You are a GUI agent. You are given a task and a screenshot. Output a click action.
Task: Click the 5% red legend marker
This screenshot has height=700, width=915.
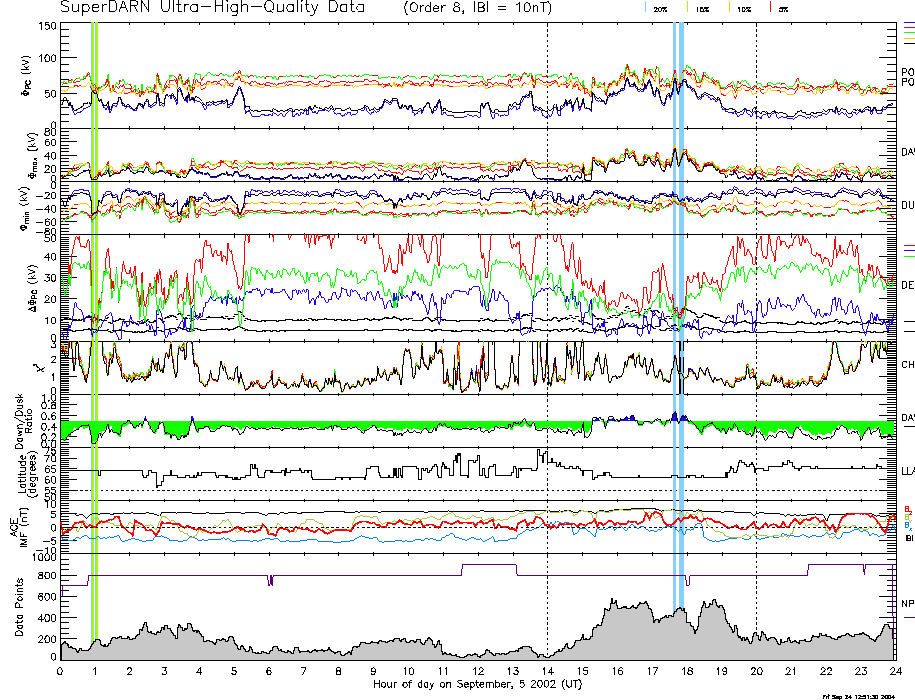[x=768, y=7]
